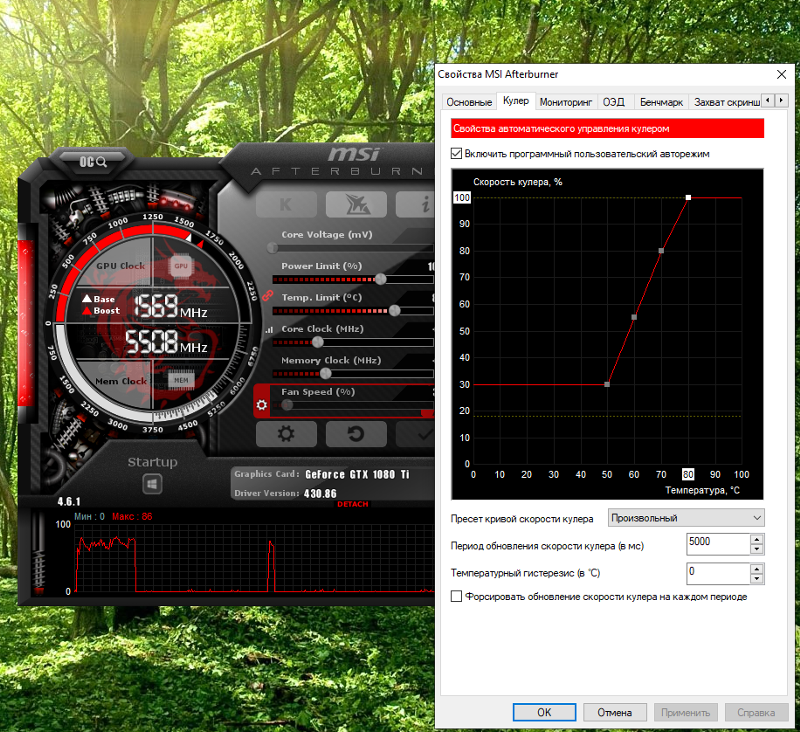800x732 pixels.
Task: Click the Мин : 0 graph label
Action: (89, 517)
